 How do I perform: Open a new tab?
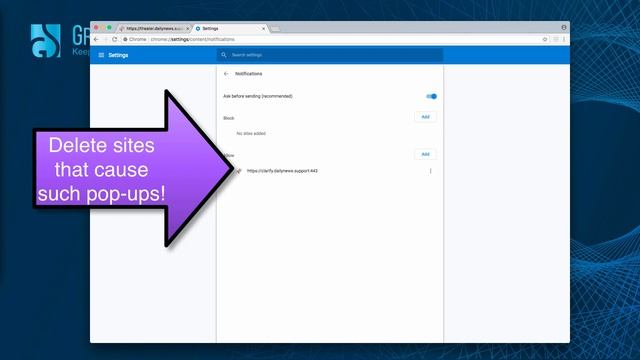tap(276, 29)
